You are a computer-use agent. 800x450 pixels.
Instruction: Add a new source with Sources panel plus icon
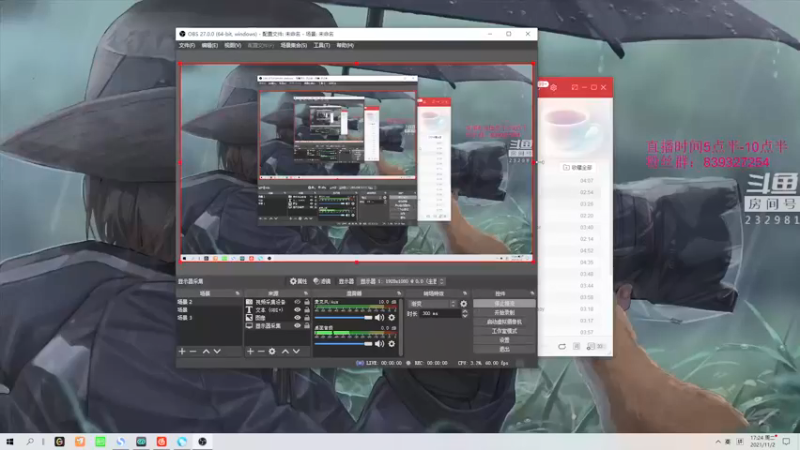pos(251,352)
